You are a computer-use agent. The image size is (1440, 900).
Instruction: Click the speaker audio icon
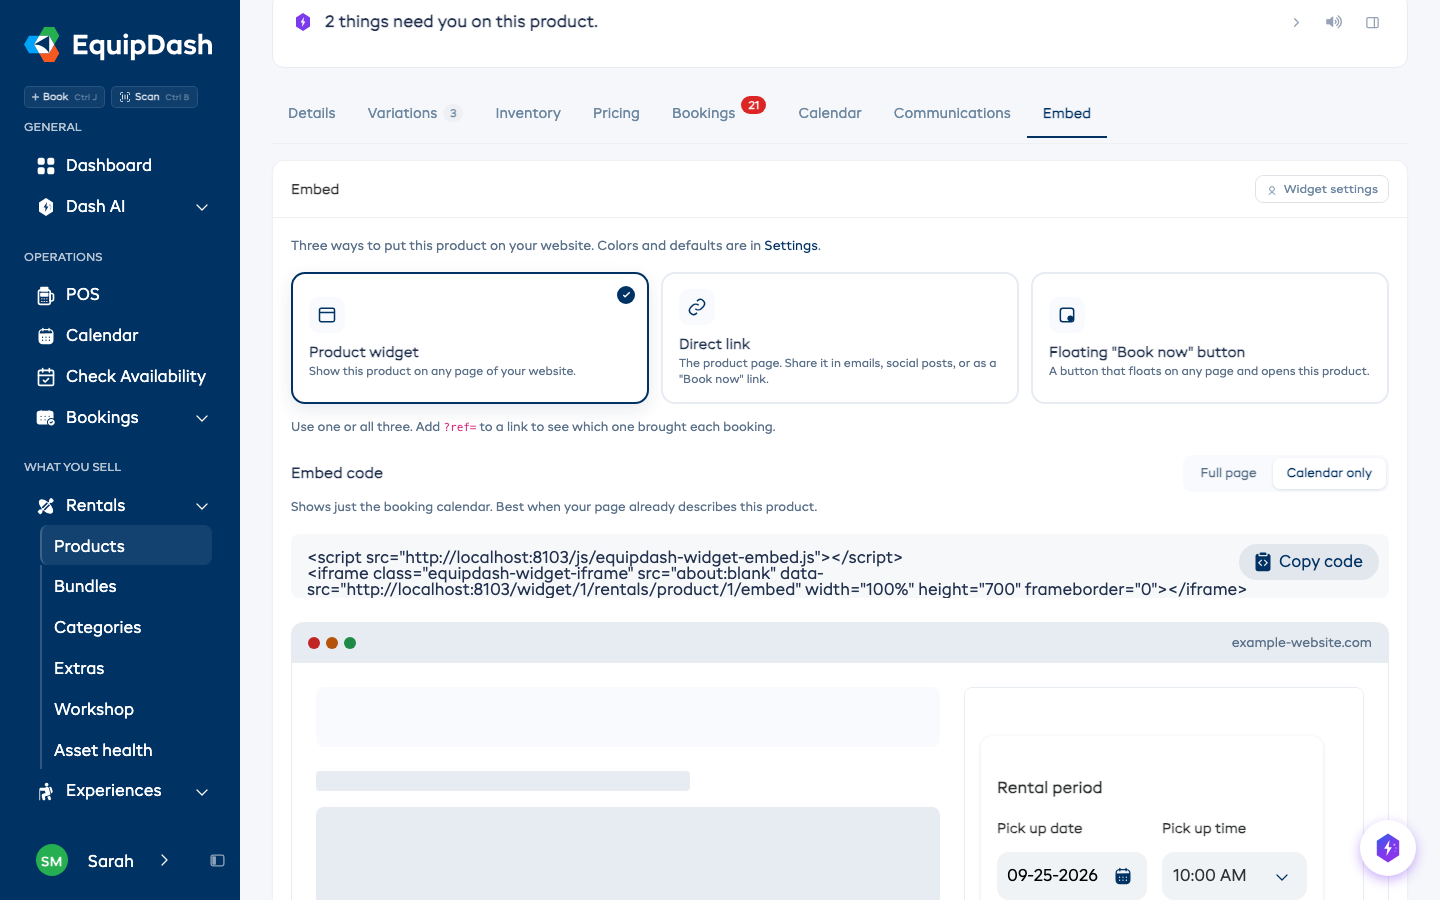coord(1334,22)
